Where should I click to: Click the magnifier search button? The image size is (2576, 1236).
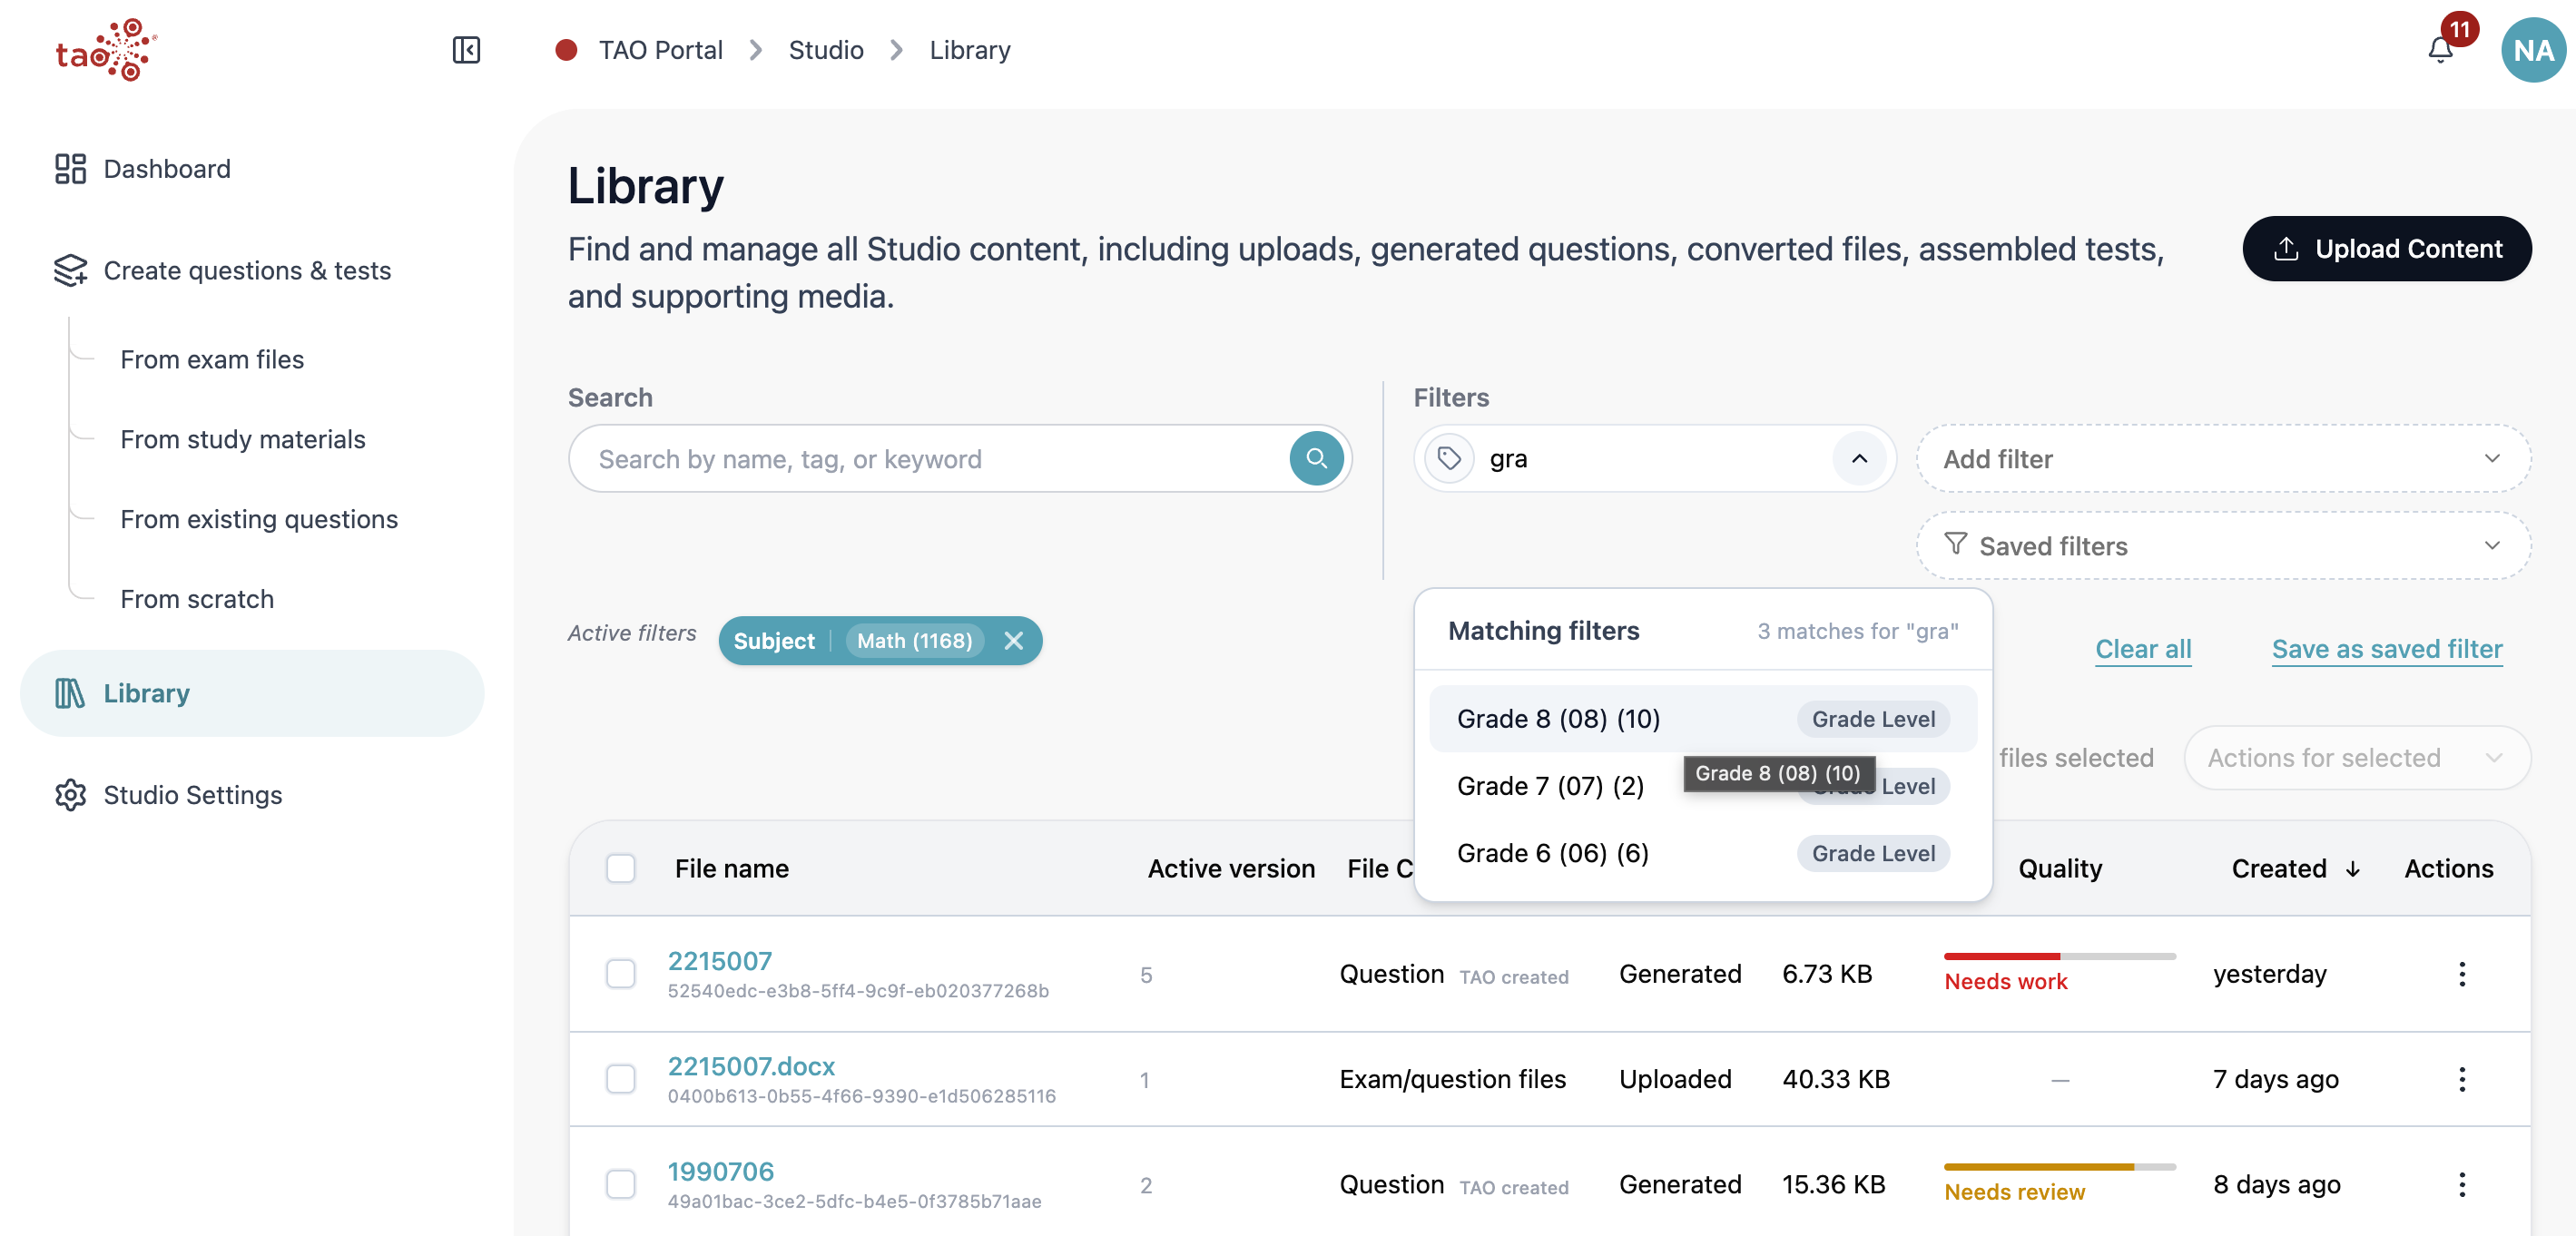[1316, 459]
